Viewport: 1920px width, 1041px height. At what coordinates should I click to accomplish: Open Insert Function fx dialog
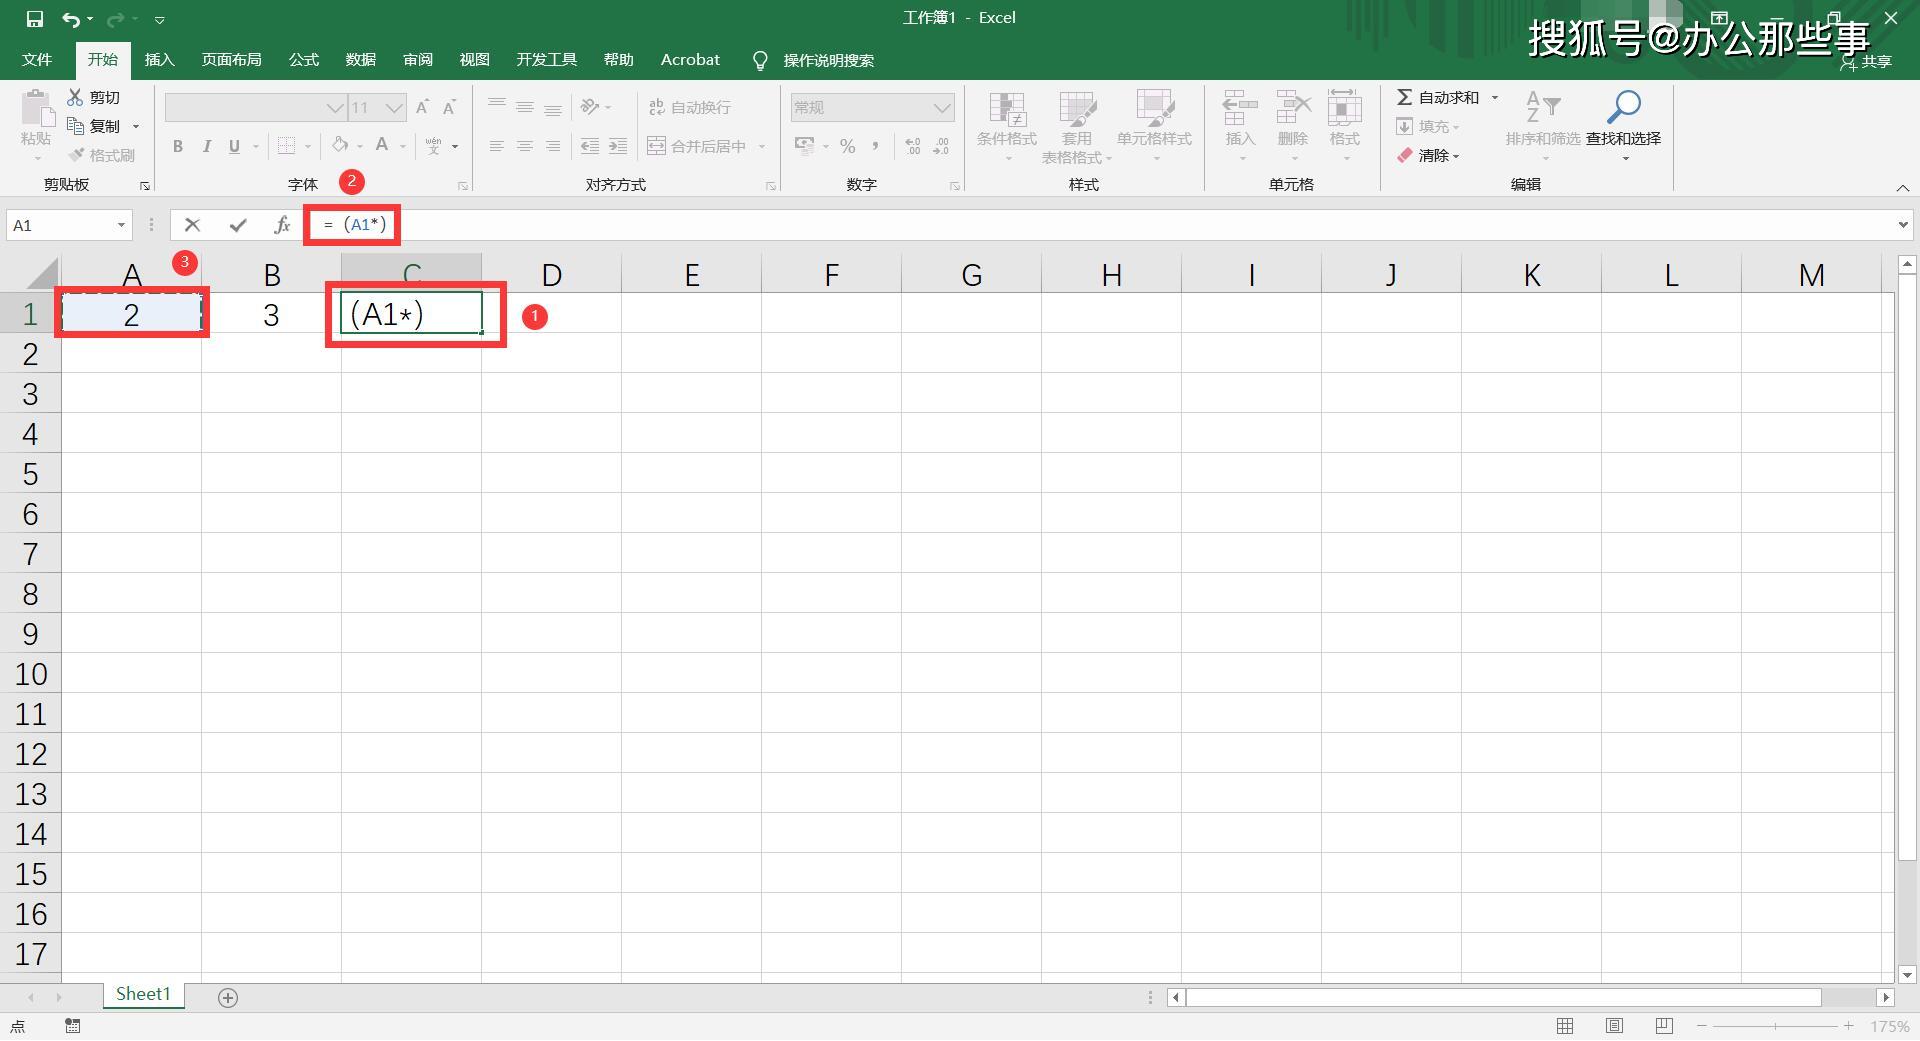click(282, 225)
